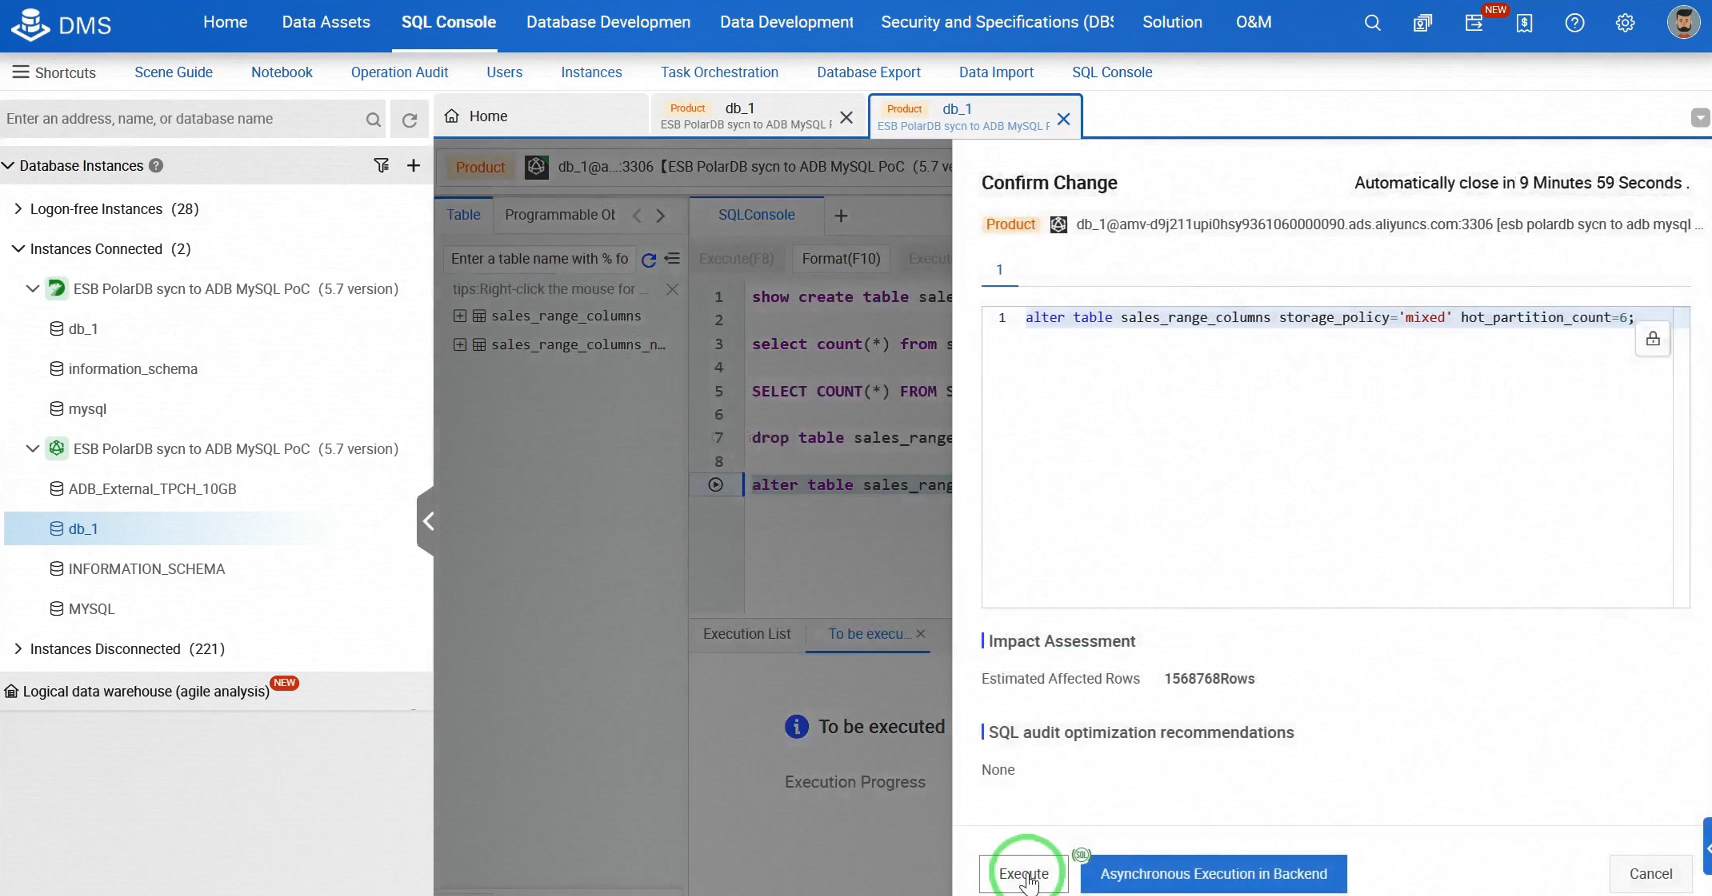Collapse the Database Instances section
1712x896 pixels.
point(8,166)
